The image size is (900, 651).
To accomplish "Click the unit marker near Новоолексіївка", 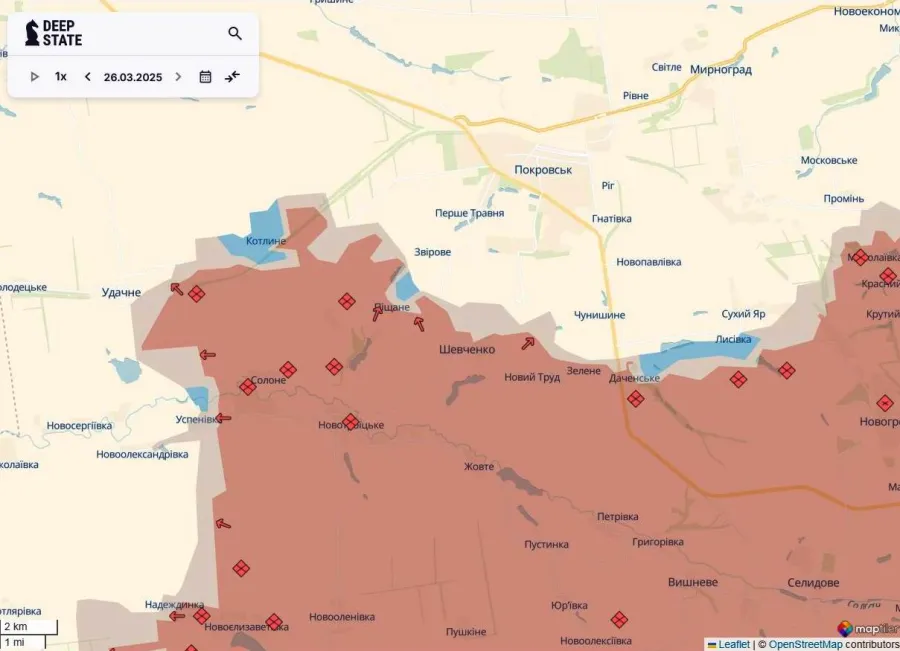I will pos(620,620).
